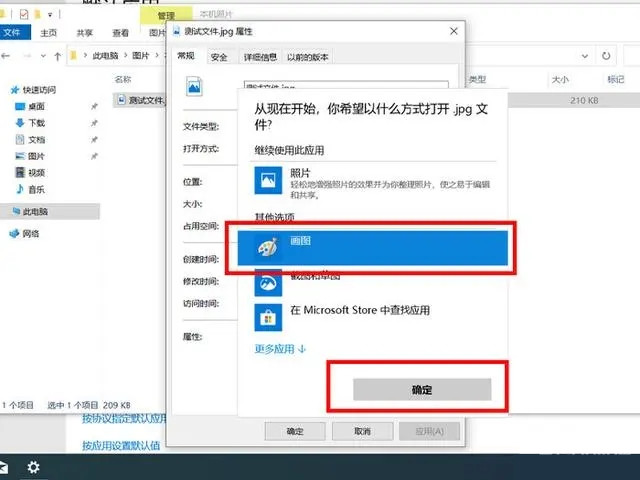Select the 管理 contextual tab in Explorer
The width and height of the screenshot is (640, 480).
tap(166, 16)
